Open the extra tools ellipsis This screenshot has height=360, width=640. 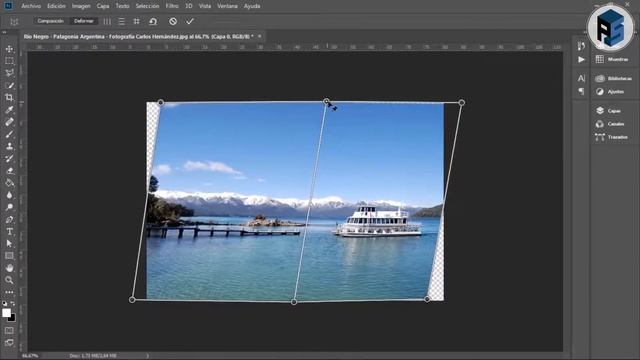click(9, 292)
